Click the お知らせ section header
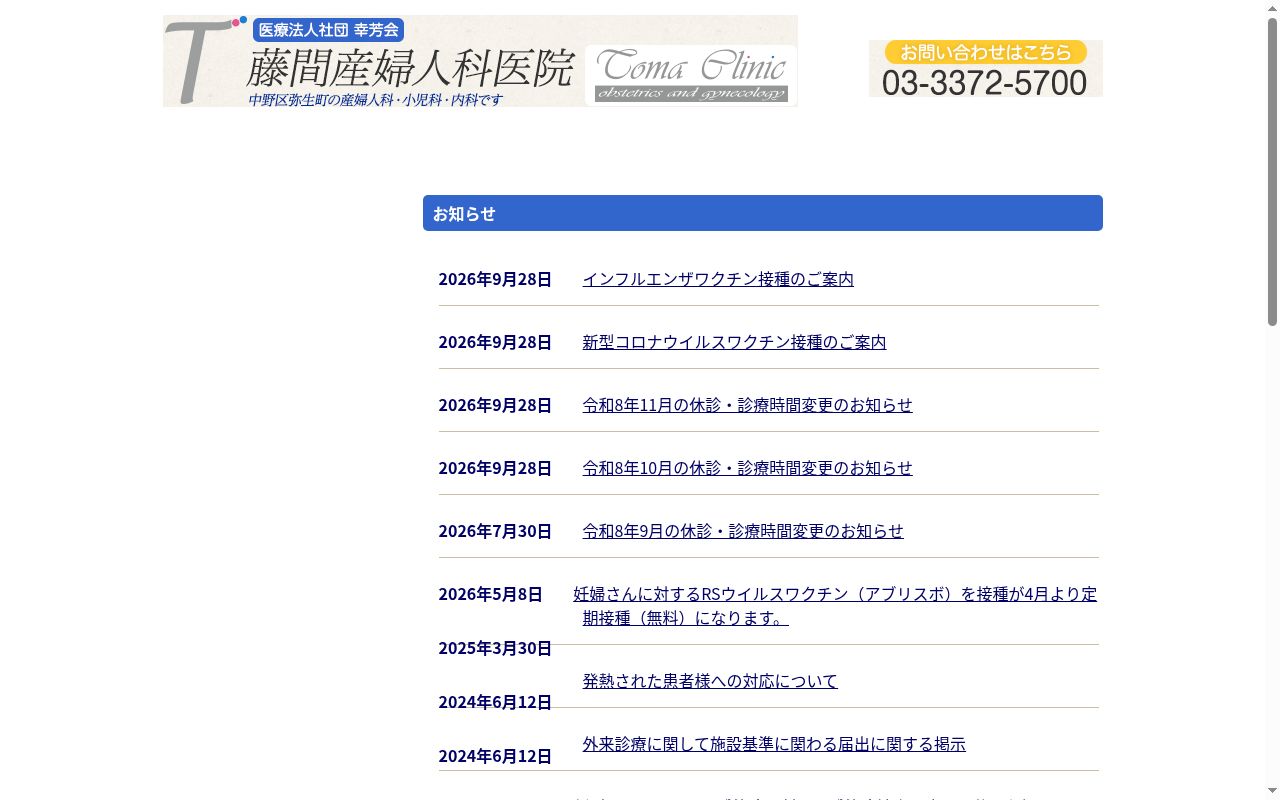This screenshot has width=1280, height=800. tap(763, 213)
